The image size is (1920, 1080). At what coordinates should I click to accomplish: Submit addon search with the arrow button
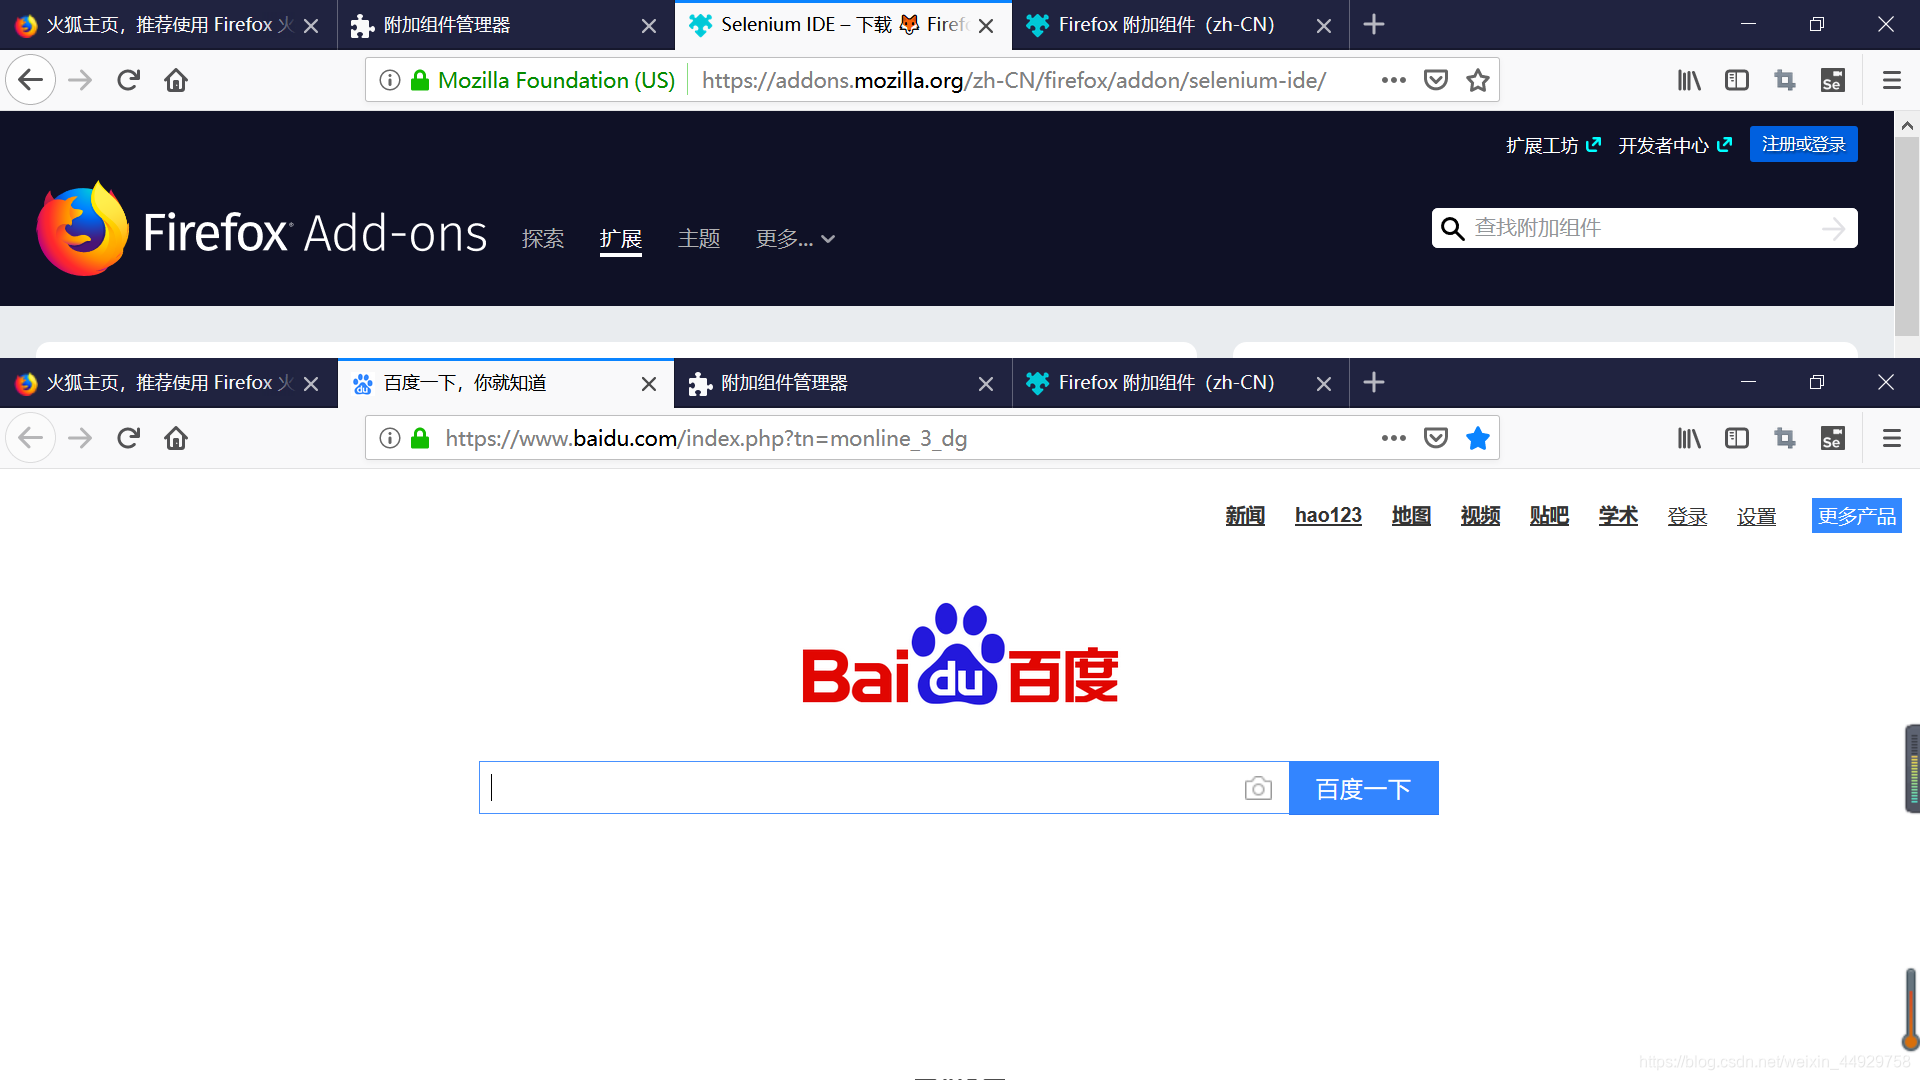1834,228
